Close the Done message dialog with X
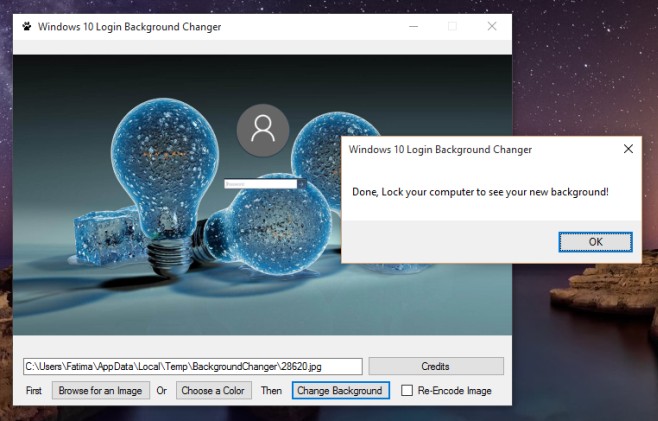This screenshot has height=421, width=658. coord(628,149)
